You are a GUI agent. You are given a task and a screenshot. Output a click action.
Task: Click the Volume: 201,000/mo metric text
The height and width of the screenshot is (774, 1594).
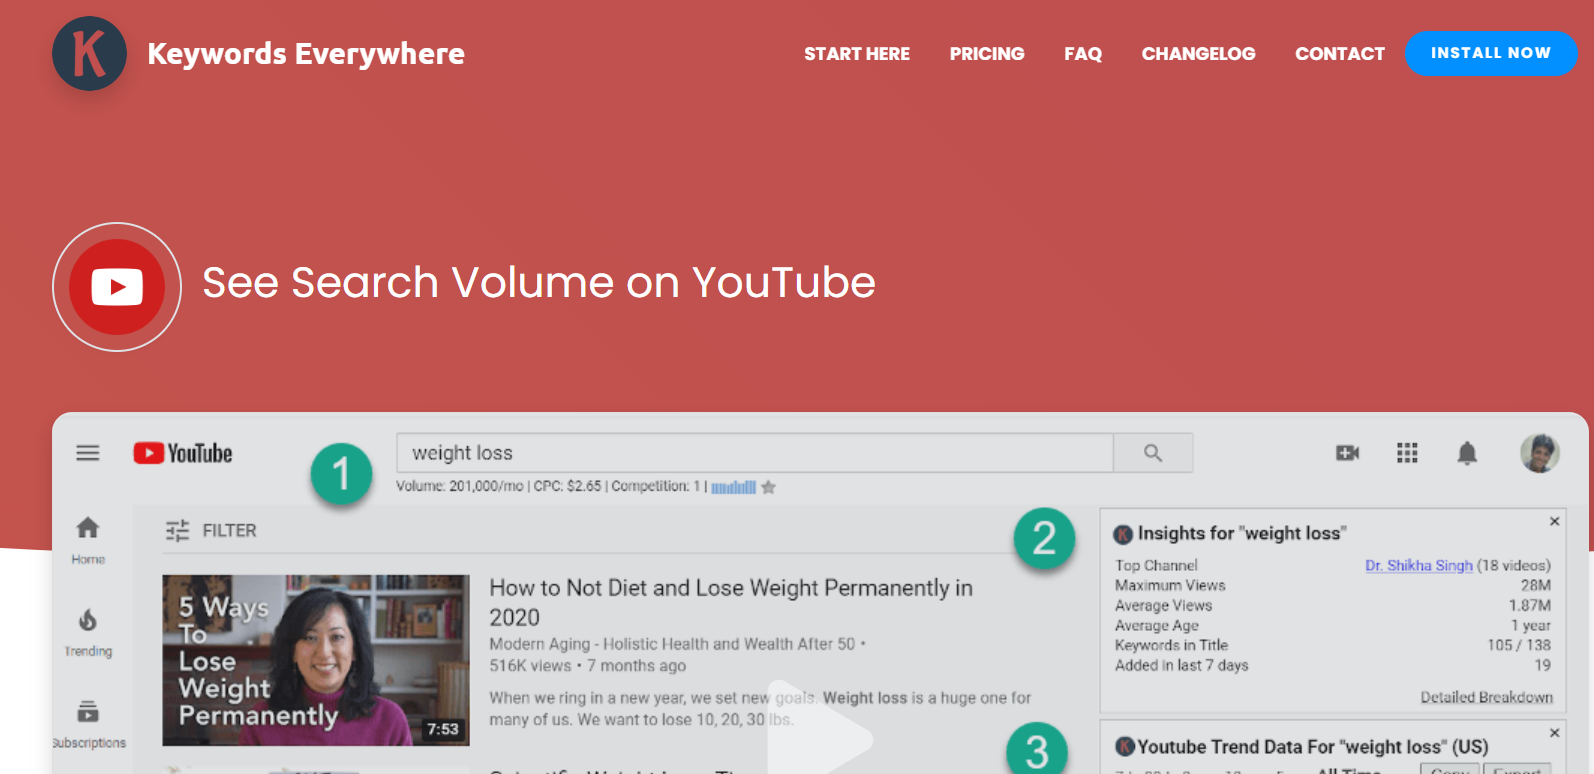(x=459, y=486)
